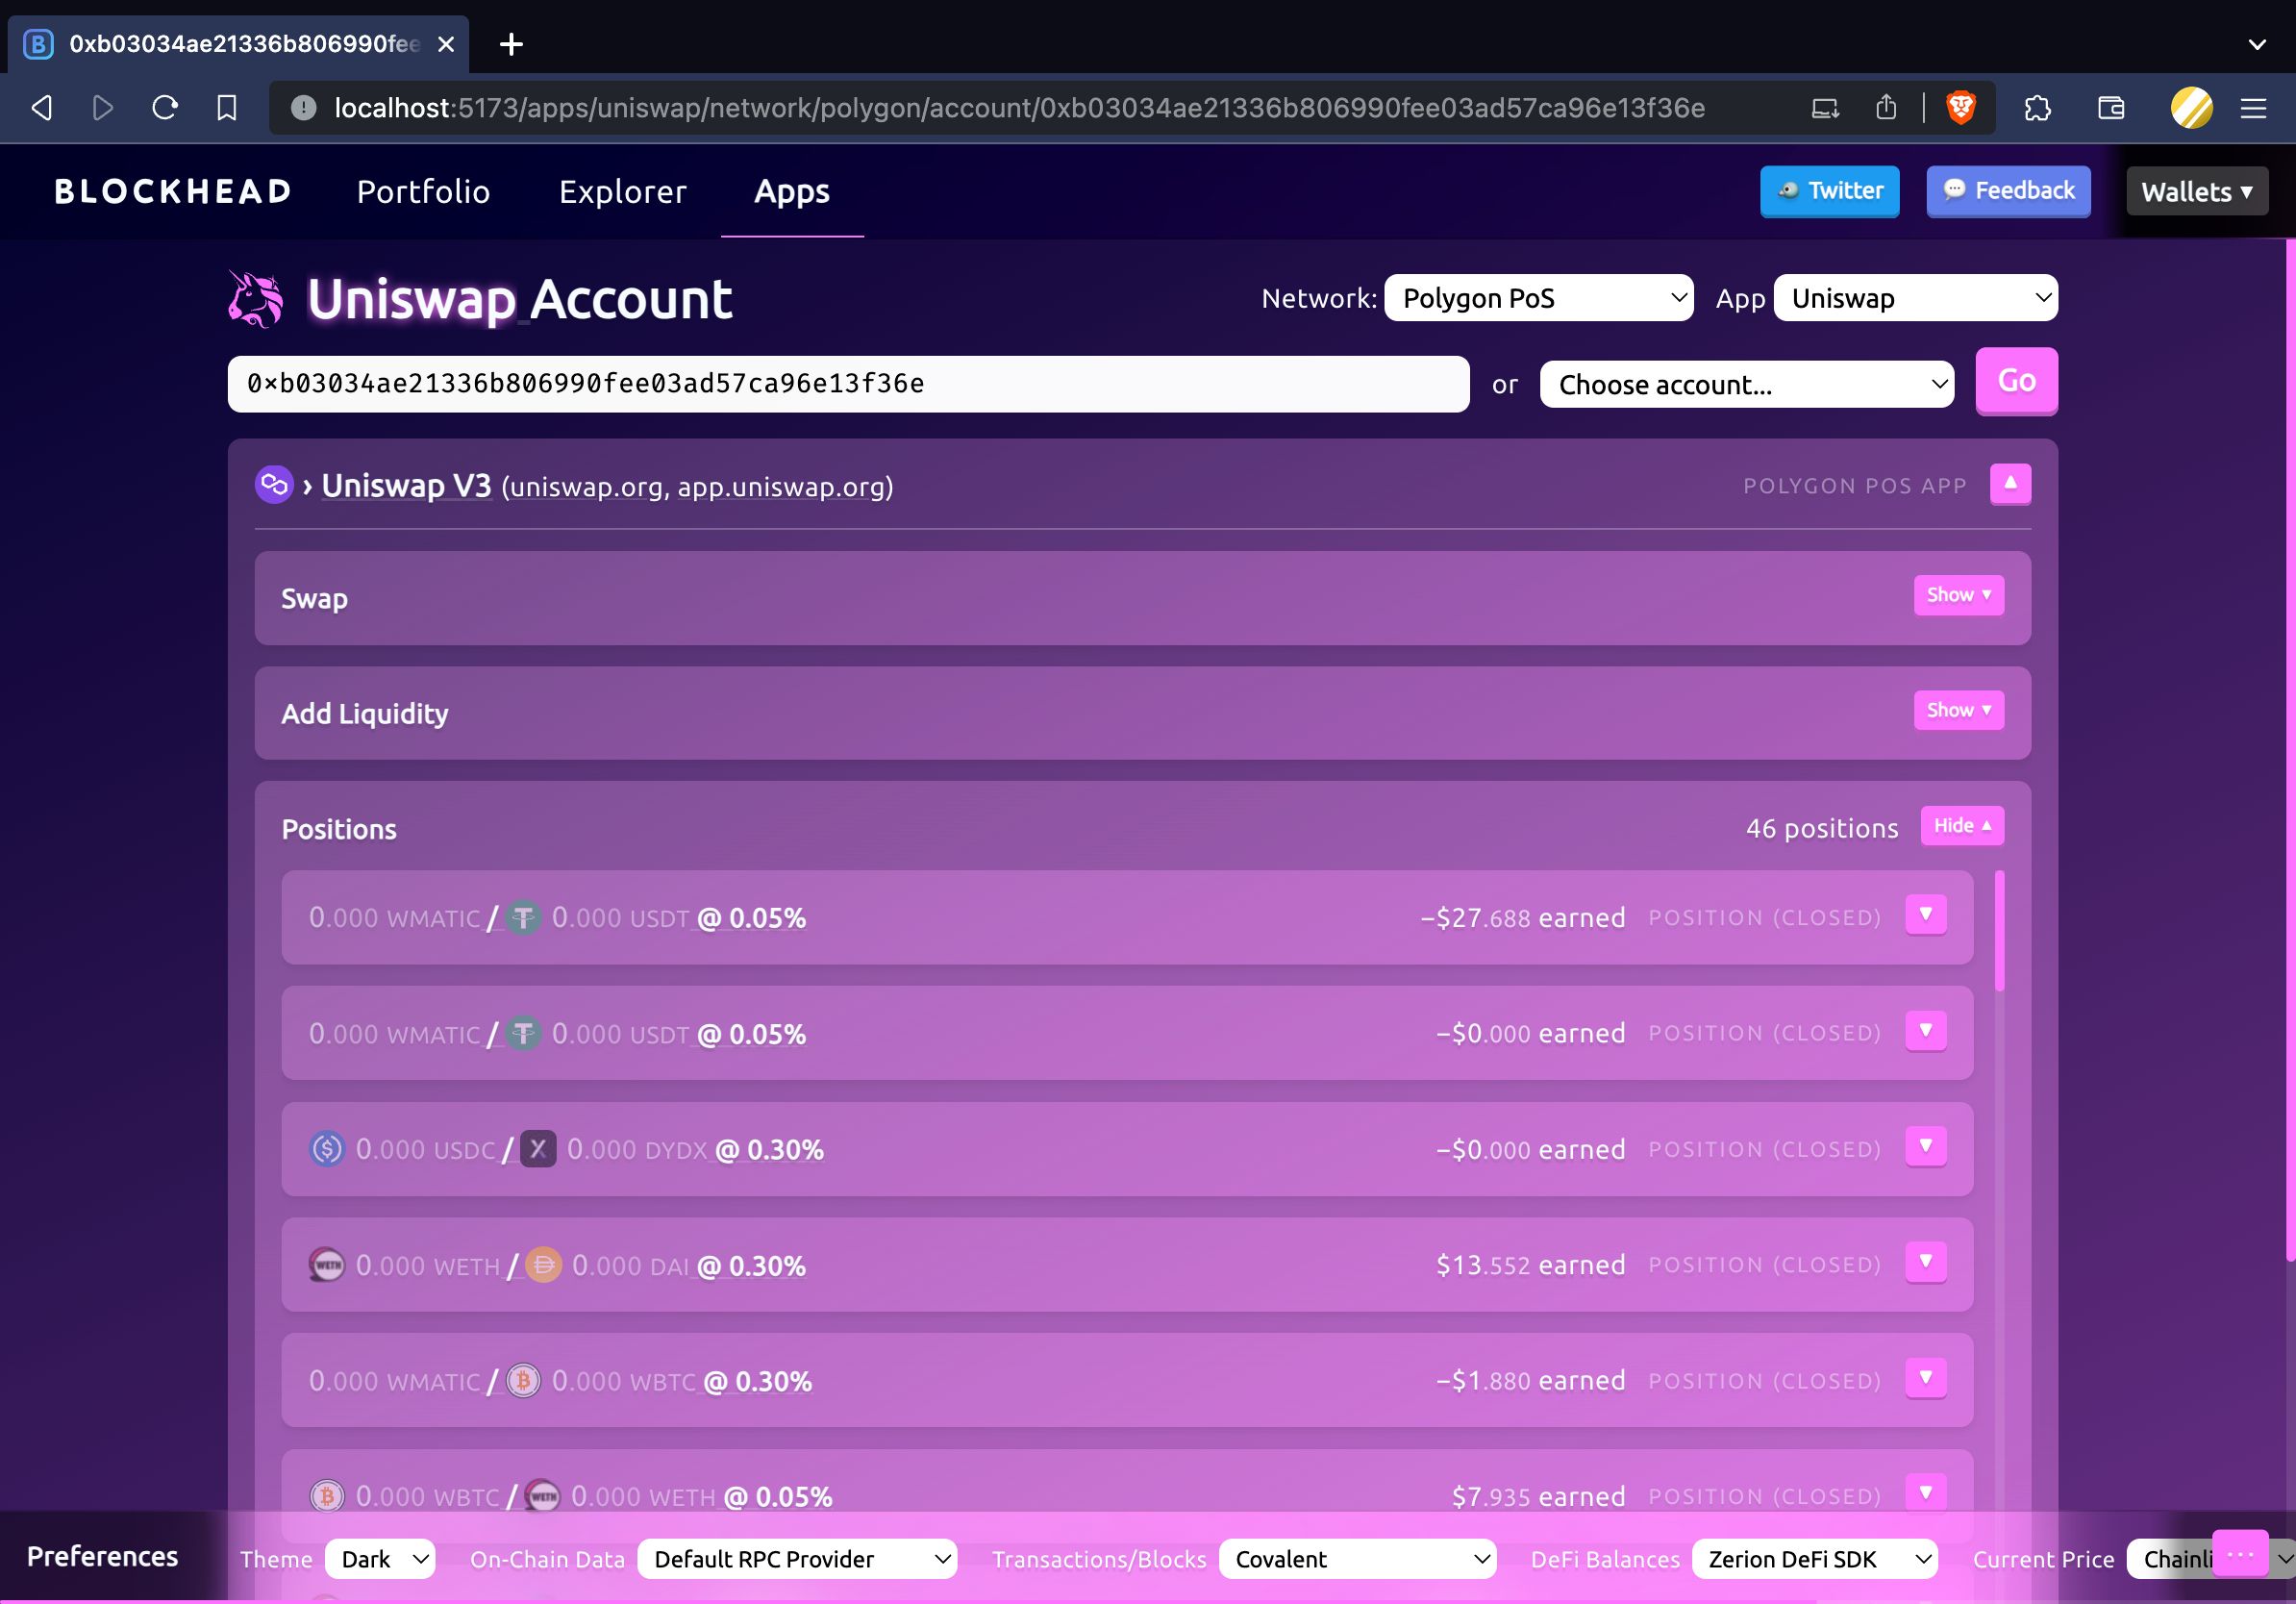
Task: Open the Portfolio tab
Action: [x=423, y=191]
